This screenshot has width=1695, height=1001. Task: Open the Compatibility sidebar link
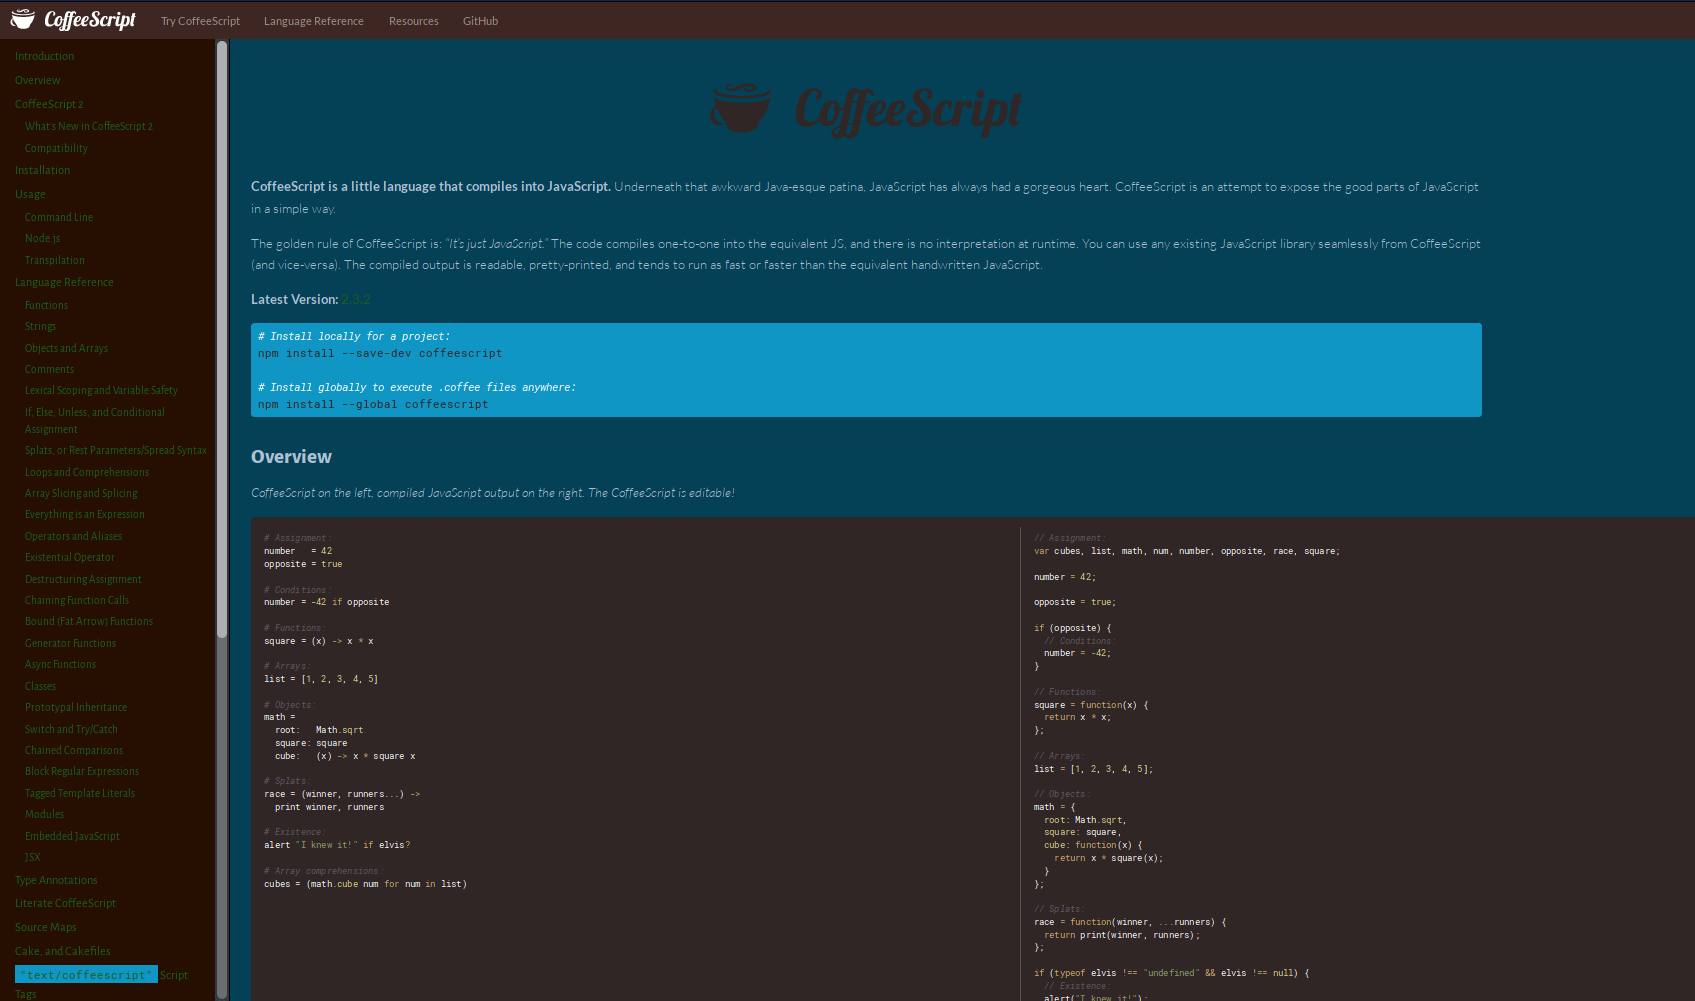pyautogui.click(x=56, y=148)
